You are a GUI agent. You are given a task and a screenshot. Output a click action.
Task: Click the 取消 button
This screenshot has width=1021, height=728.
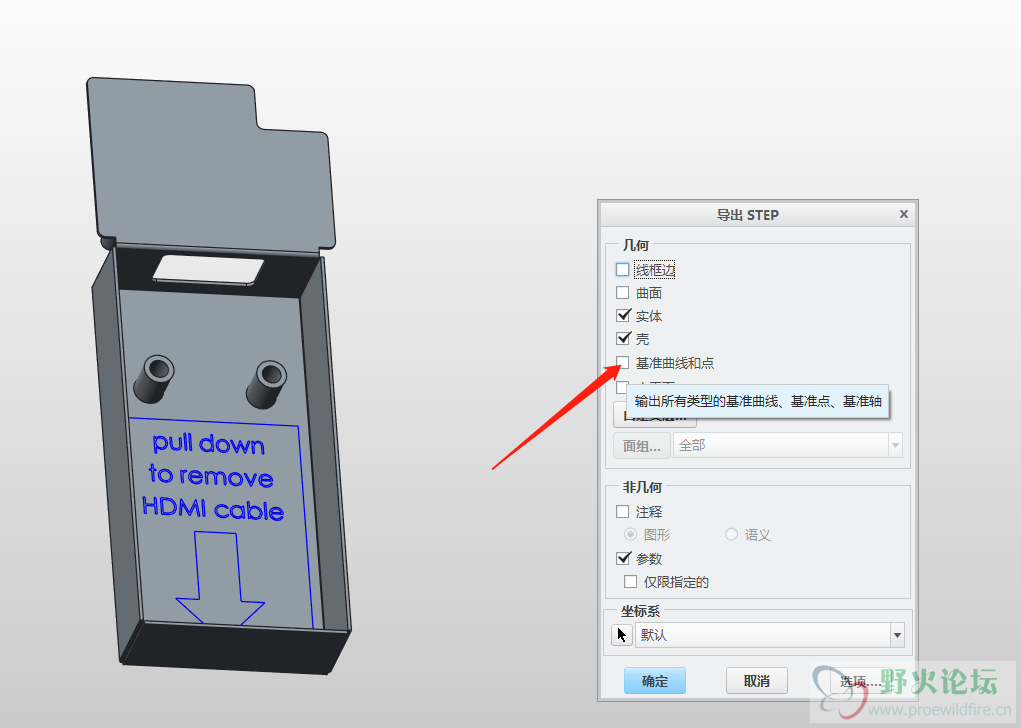pos(757,681)
